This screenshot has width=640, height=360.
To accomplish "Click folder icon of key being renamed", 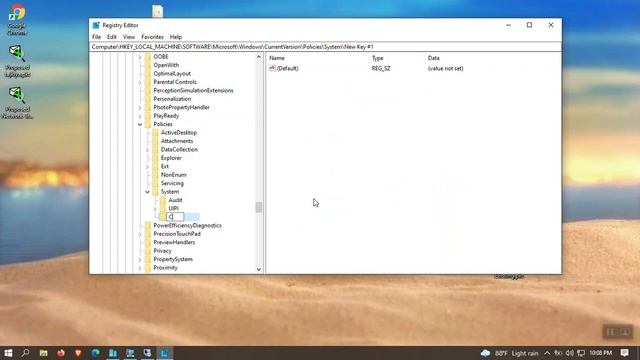I will 163,217.
